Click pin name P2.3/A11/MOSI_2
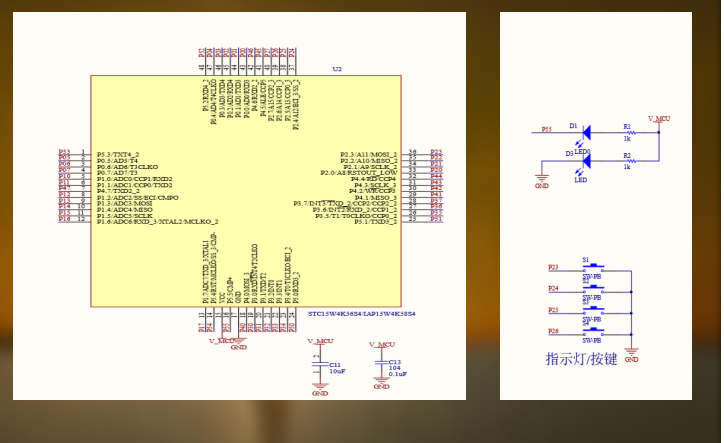The width and height of the screenshot is (724, 443). 368,154
